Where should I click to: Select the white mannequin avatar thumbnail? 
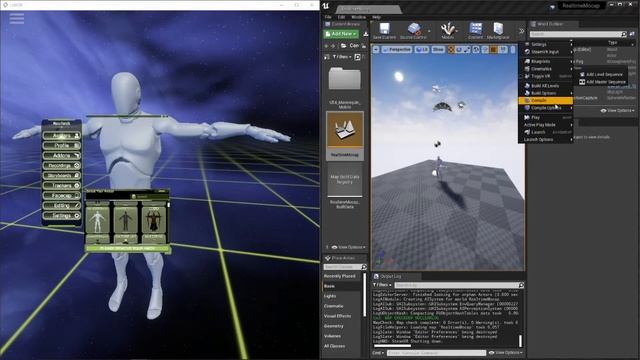coord(97,220)
